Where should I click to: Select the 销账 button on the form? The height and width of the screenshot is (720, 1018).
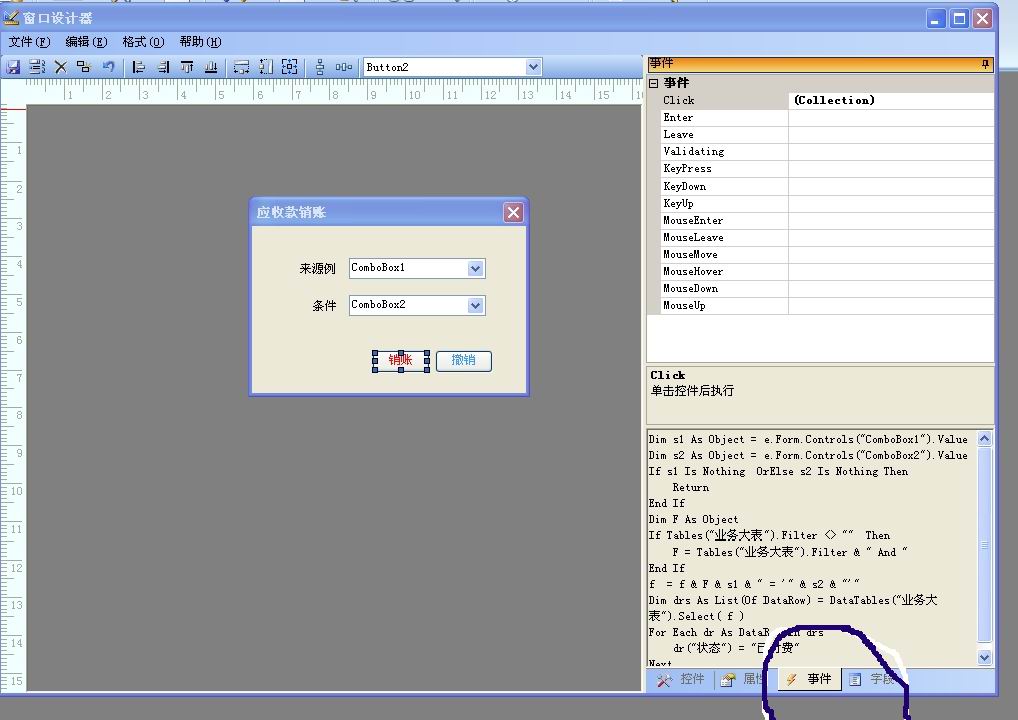(x=400, y=360)
